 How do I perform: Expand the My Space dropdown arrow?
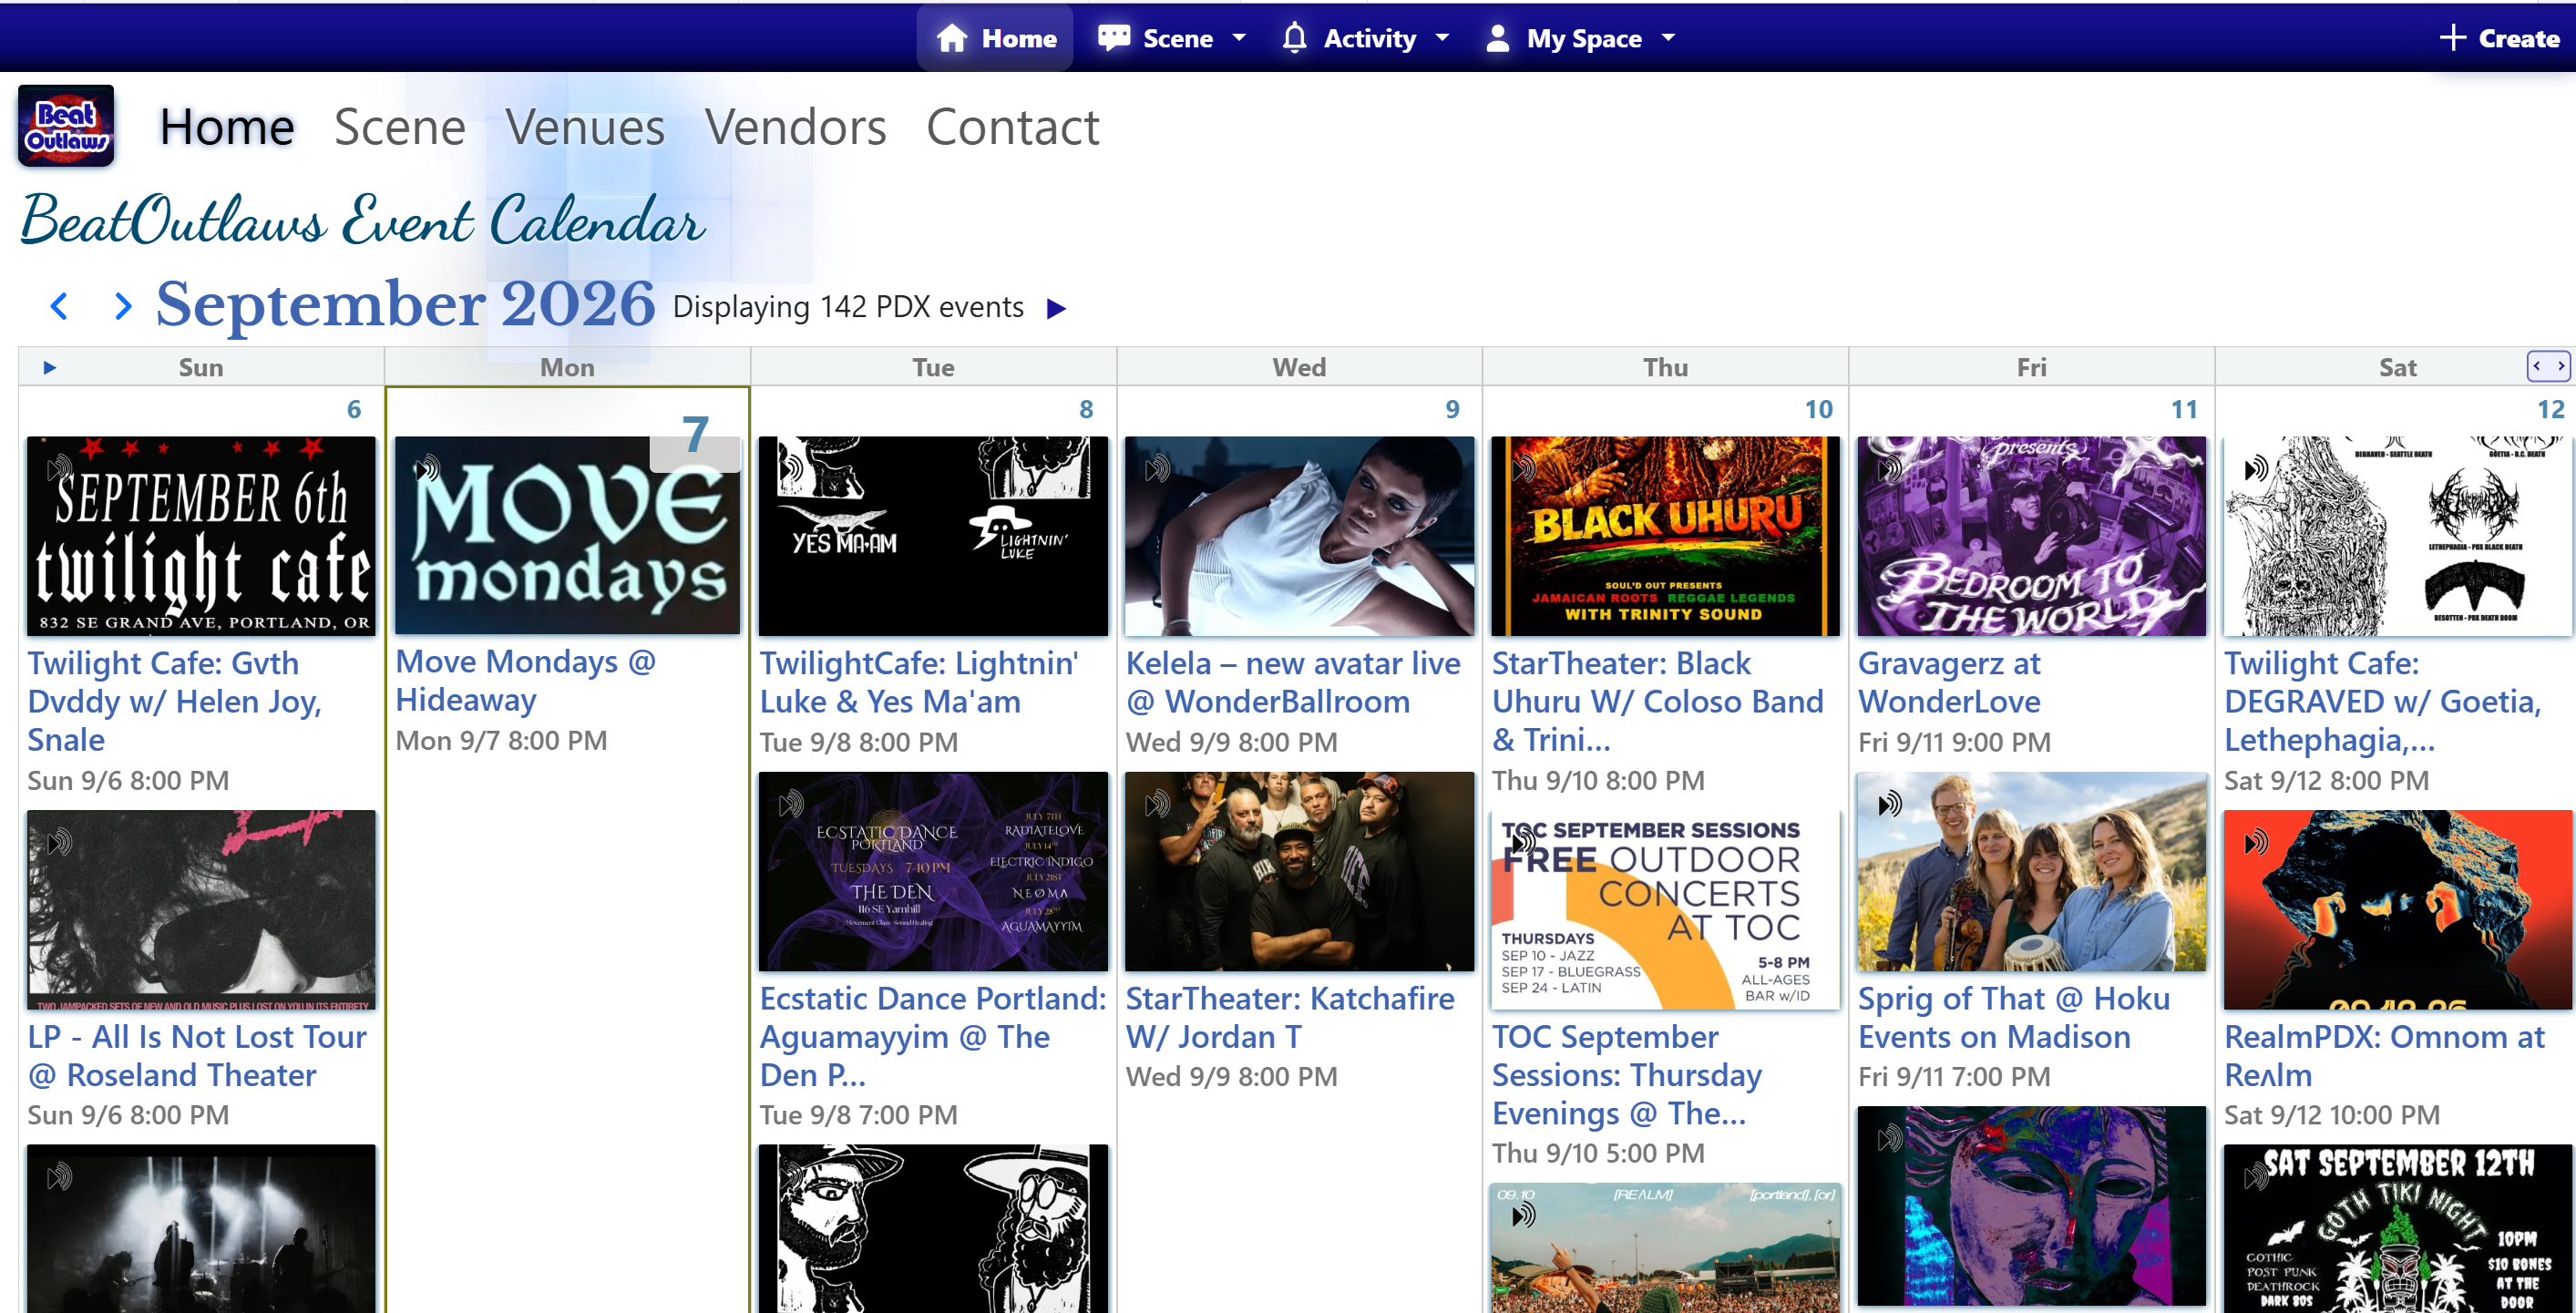point(1668,38)
